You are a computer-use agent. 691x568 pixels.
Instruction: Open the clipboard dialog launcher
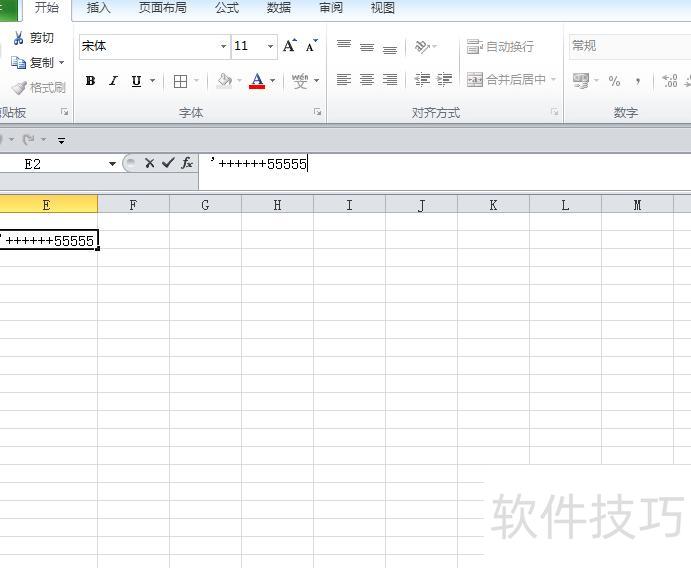pyautogui.click(x=64, y=112)
